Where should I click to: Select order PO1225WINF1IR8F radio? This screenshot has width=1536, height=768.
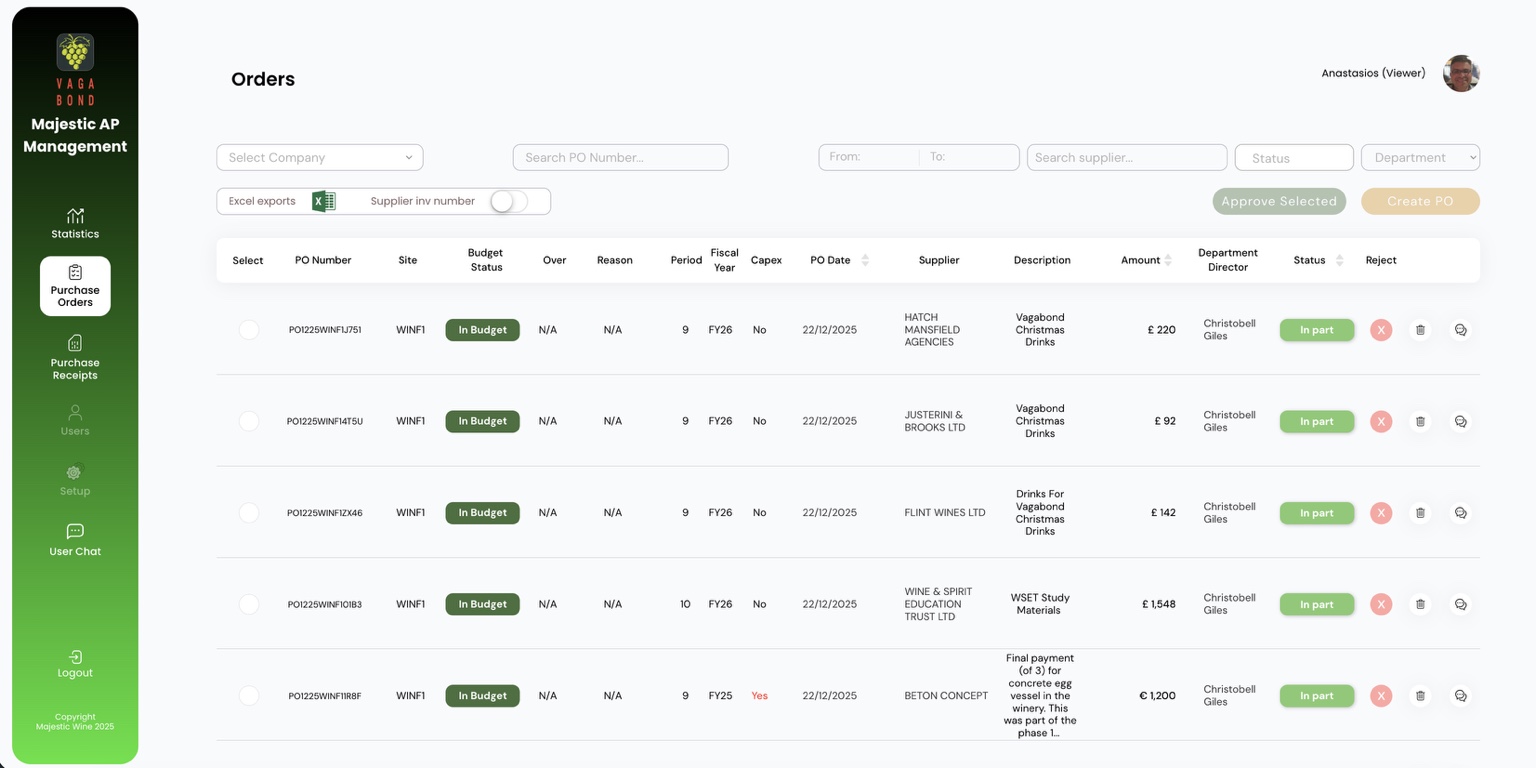point(249,695)
